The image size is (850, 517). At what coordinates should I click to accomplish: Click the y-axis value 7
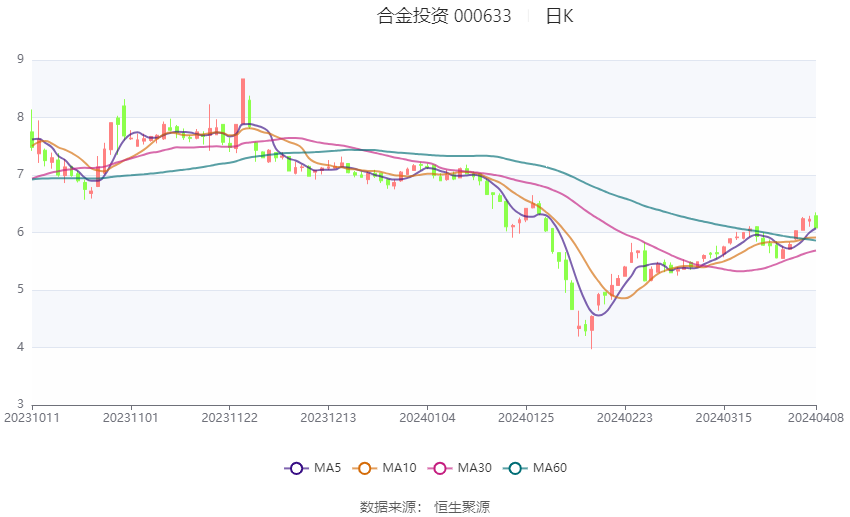21,175
